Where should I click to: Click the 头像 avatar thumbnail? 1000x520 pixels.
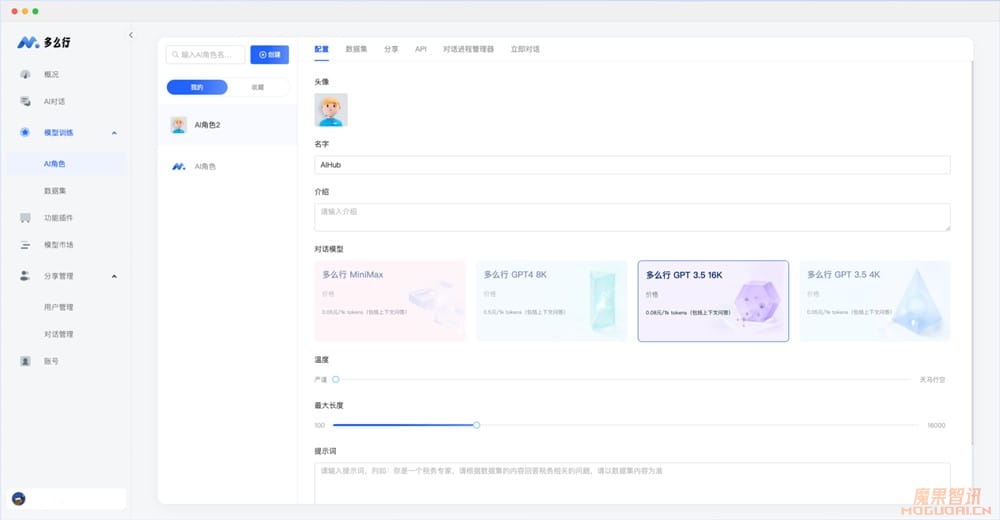[x=331, y=110]
